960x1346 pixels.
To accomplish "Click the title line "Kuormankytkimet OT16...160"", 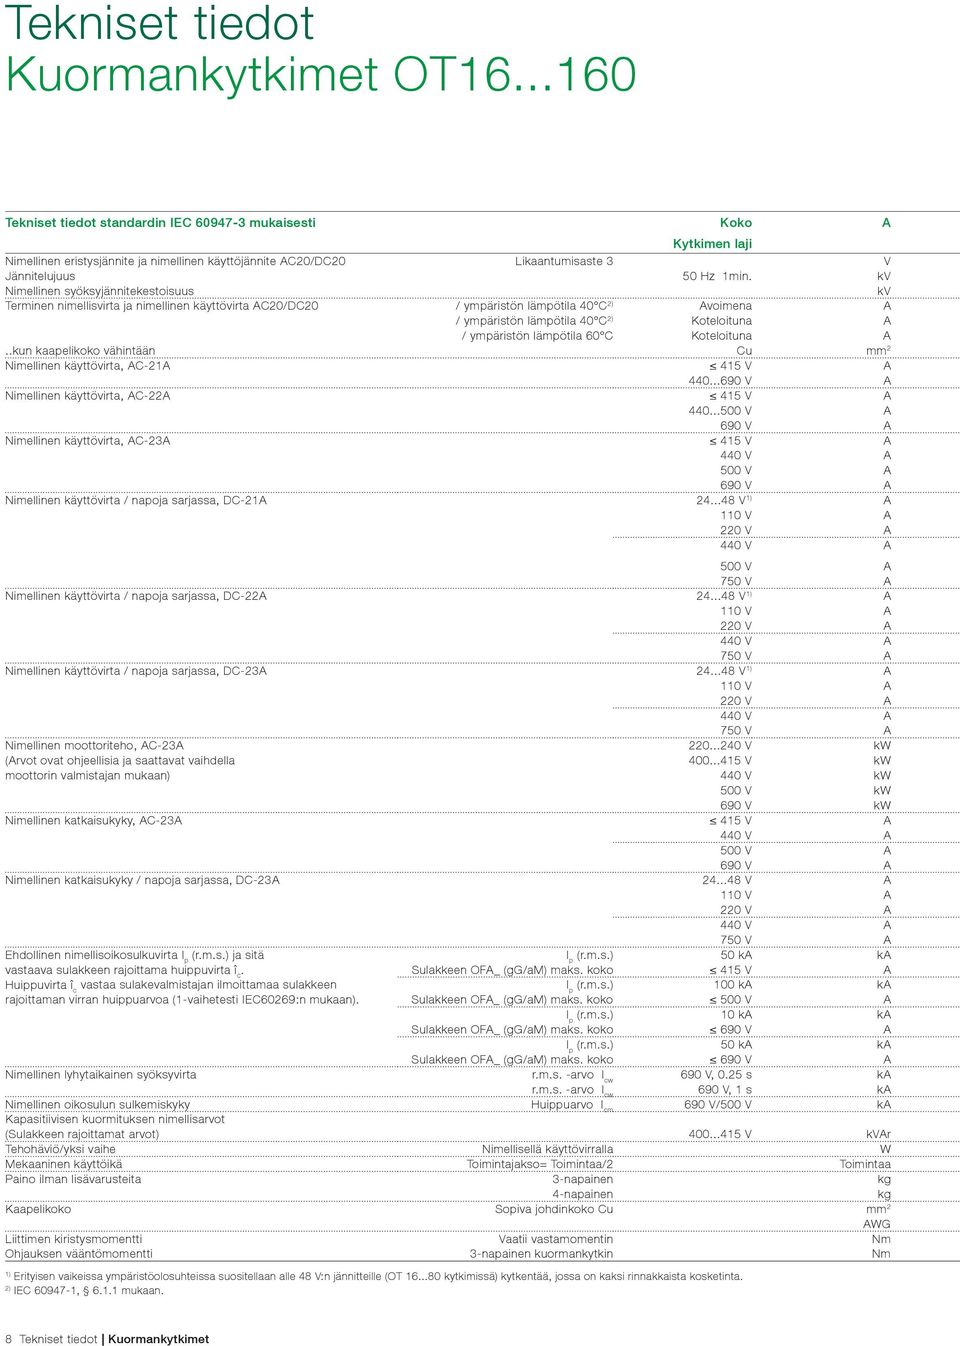I will click(x=321, y=75).
